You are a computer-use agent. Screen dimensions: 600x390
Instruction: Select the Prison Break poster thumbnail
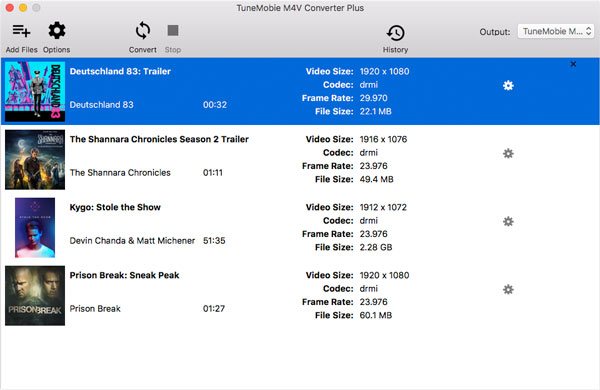pyautogui.click(x=35, y=295)
